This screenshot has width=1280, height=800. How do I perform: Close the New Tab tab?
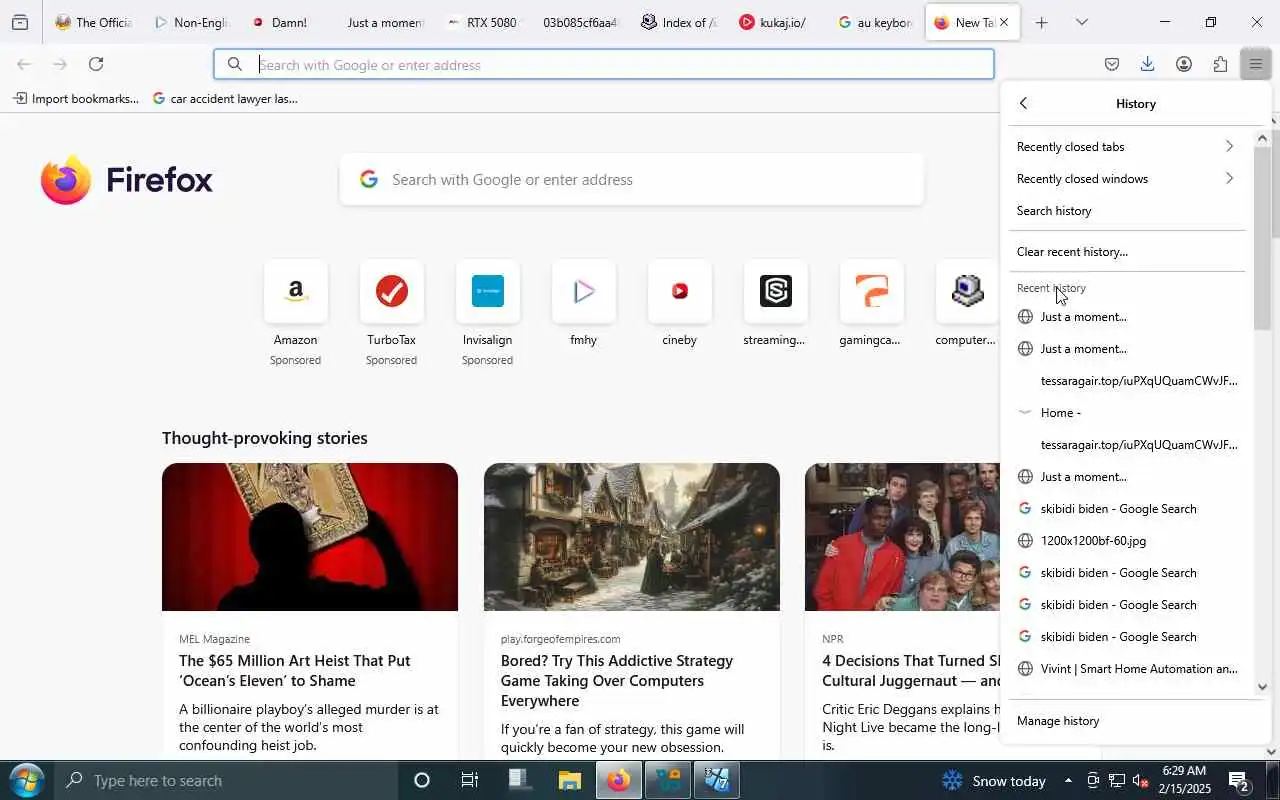coord(1004,22)
